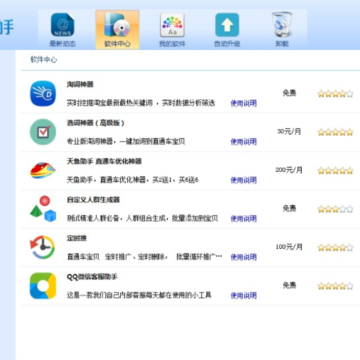Screen dimensions: 360x360
Task: Click the 软件中心 section heading
Action: tap(44, 60)
